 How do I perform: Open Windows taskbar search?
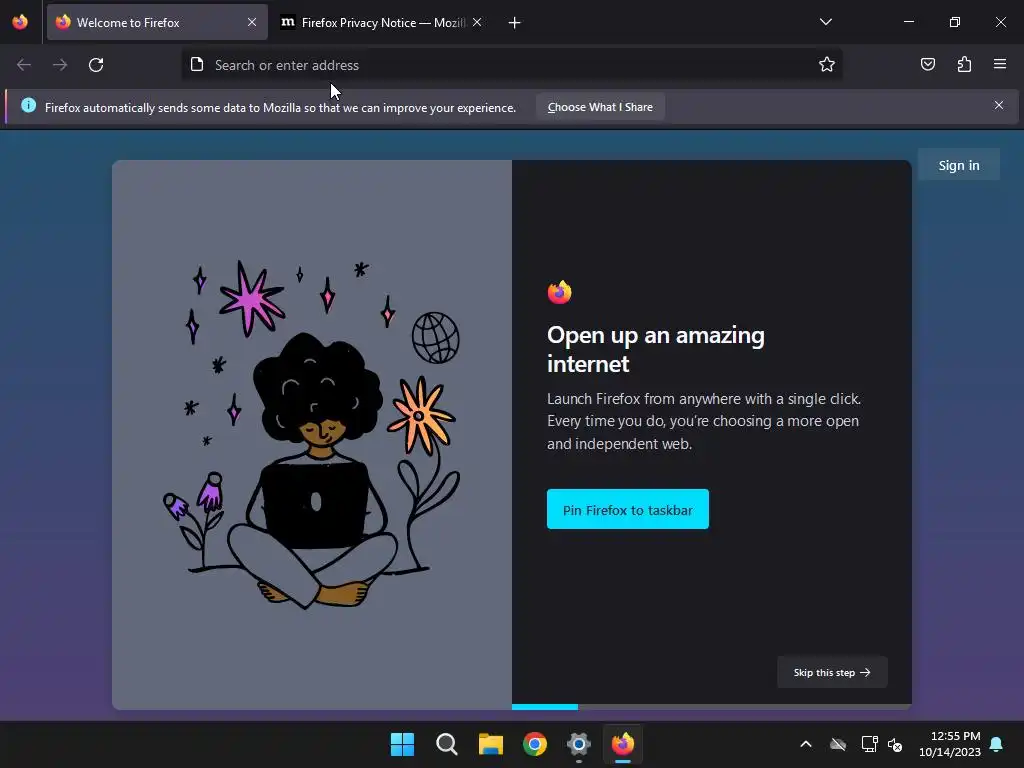[x=447, y=744]
